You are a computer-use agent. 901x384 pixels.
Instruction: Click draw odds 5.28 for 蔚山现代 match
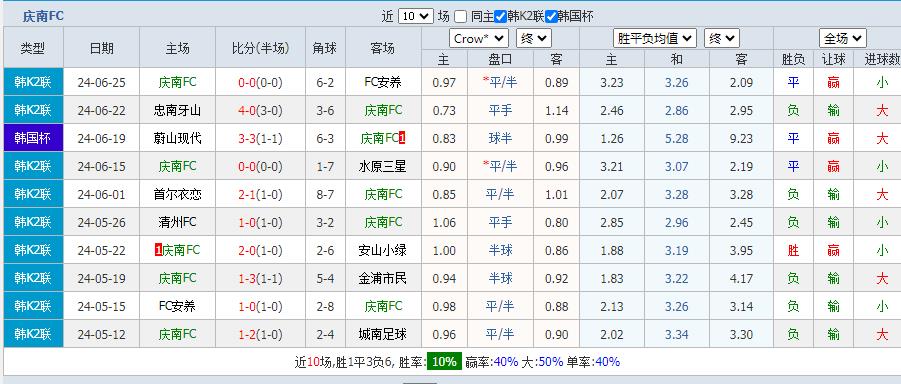676,139
